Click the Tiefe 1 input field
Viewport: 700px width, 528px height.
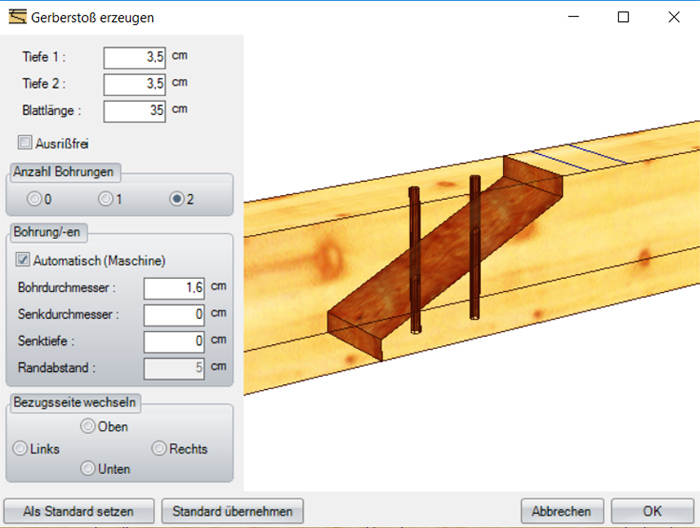[135, 58]
